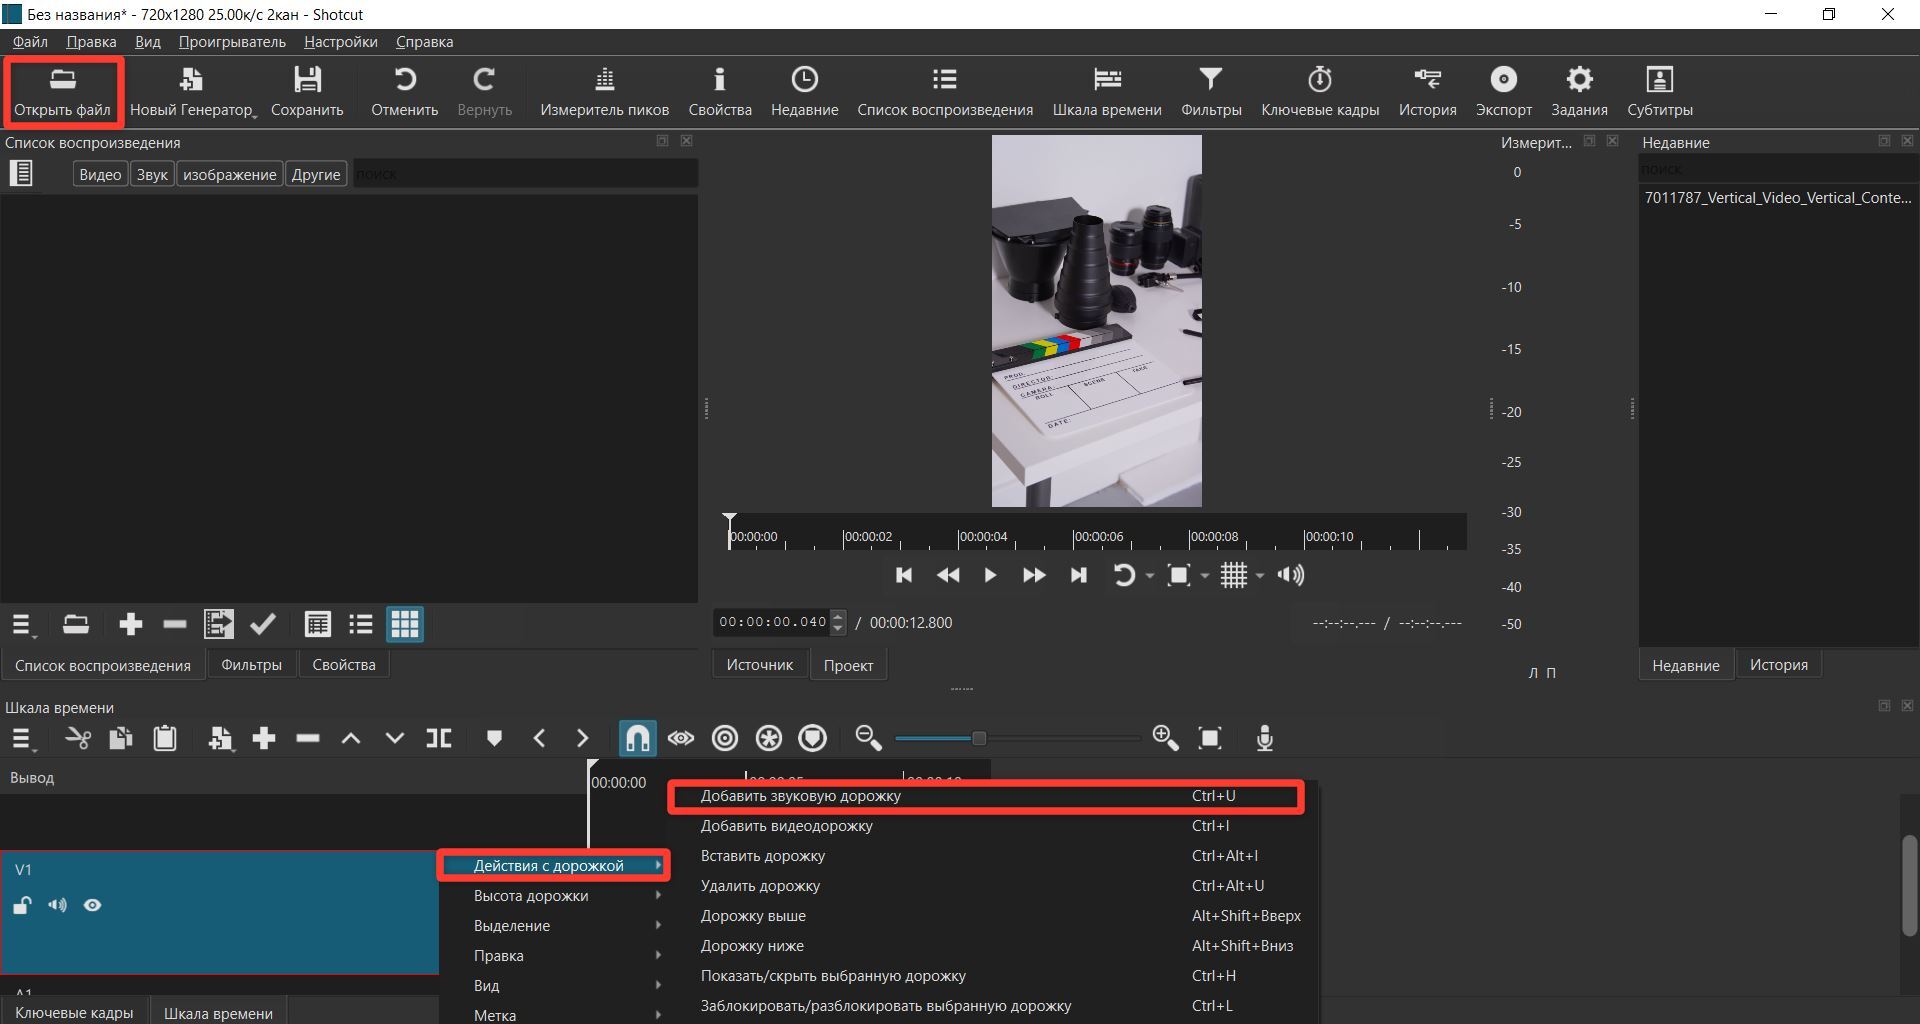Open the New Generator (Новый Генератор) dropdown

[x=193, y=91]
